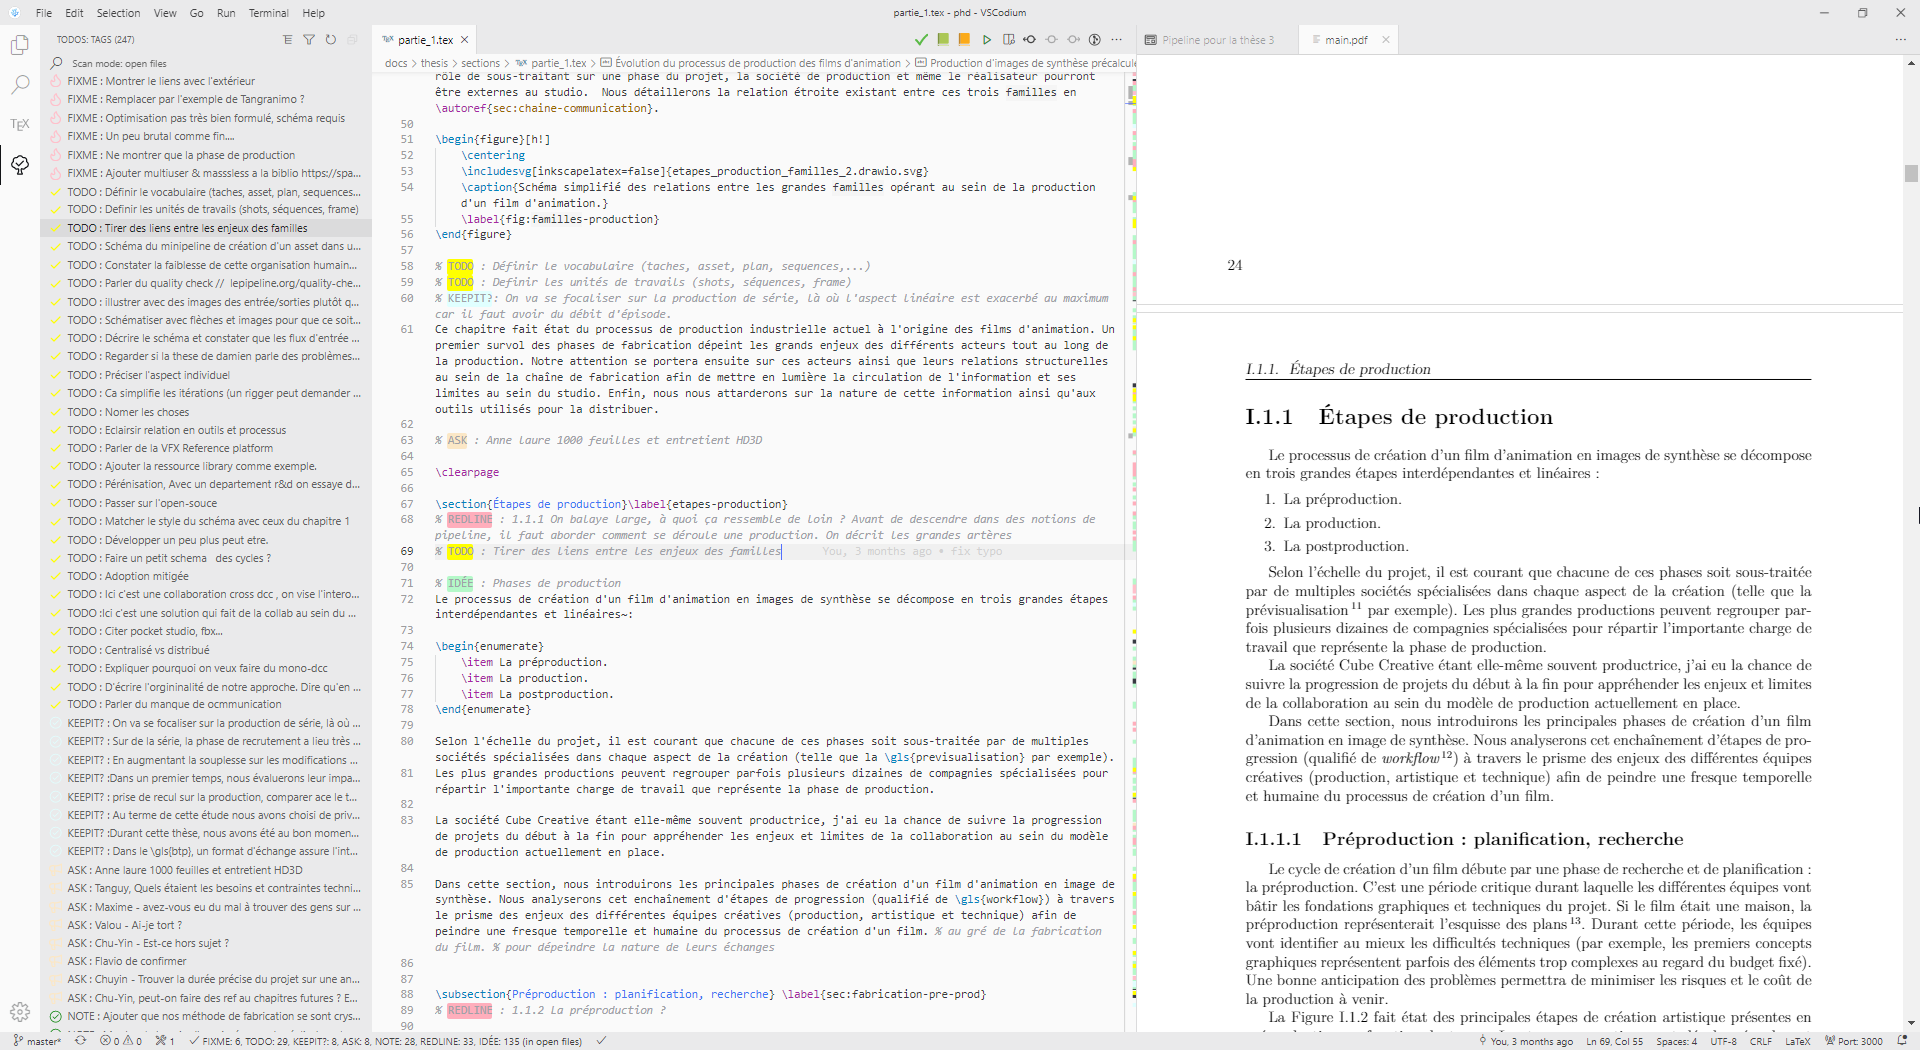Open the editor toolbar More Actions ellipsis
Image resolution: width=1920 pixels, height=1050 pixels.
click(x=1117, y=40)
